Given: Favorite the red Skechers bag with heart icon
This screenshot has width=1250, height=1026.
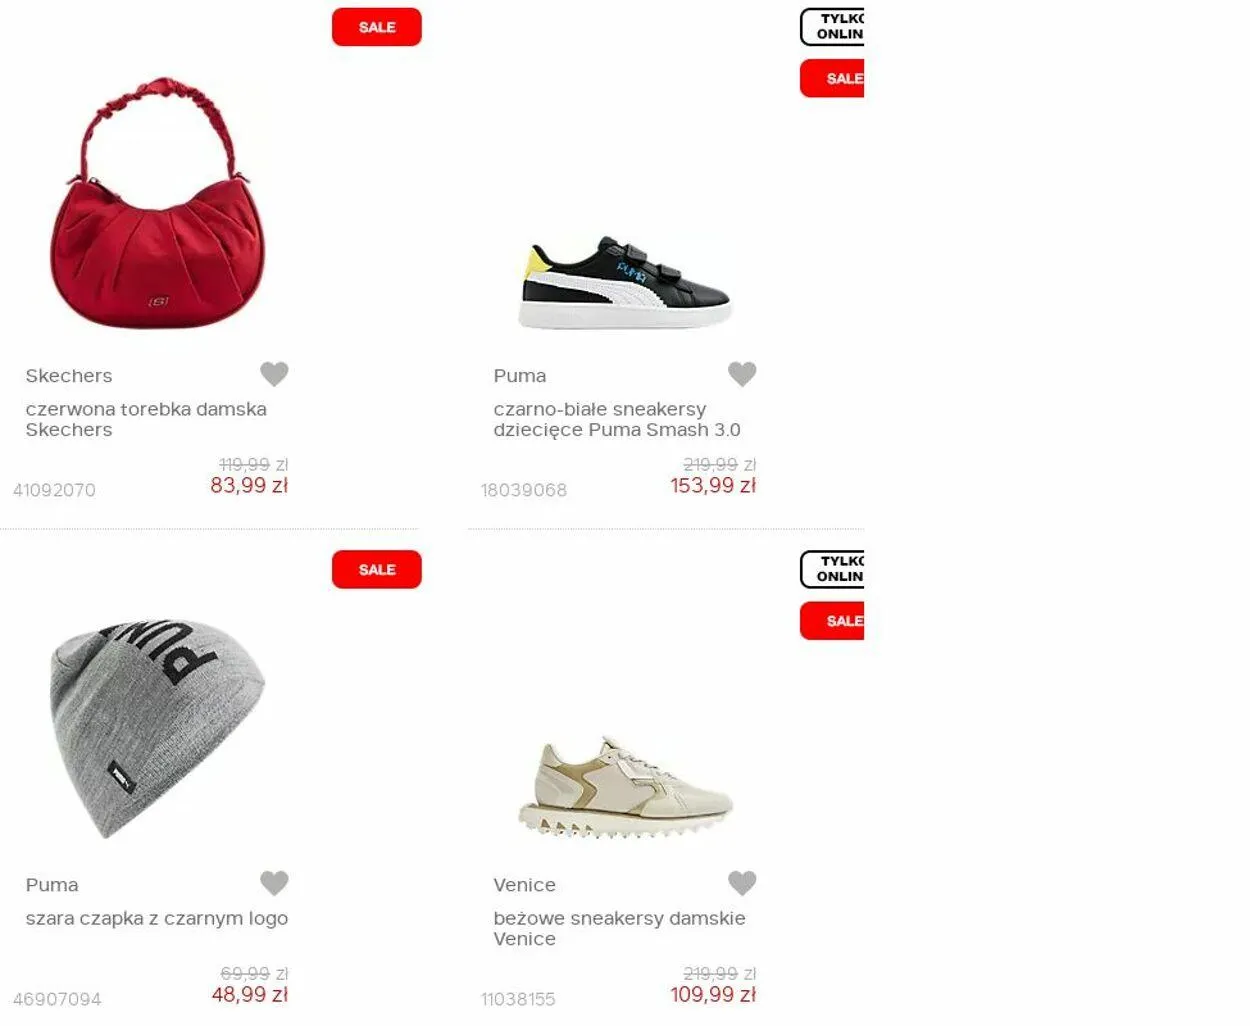Looking at the screenshot, I should click(x=274, y=374).
